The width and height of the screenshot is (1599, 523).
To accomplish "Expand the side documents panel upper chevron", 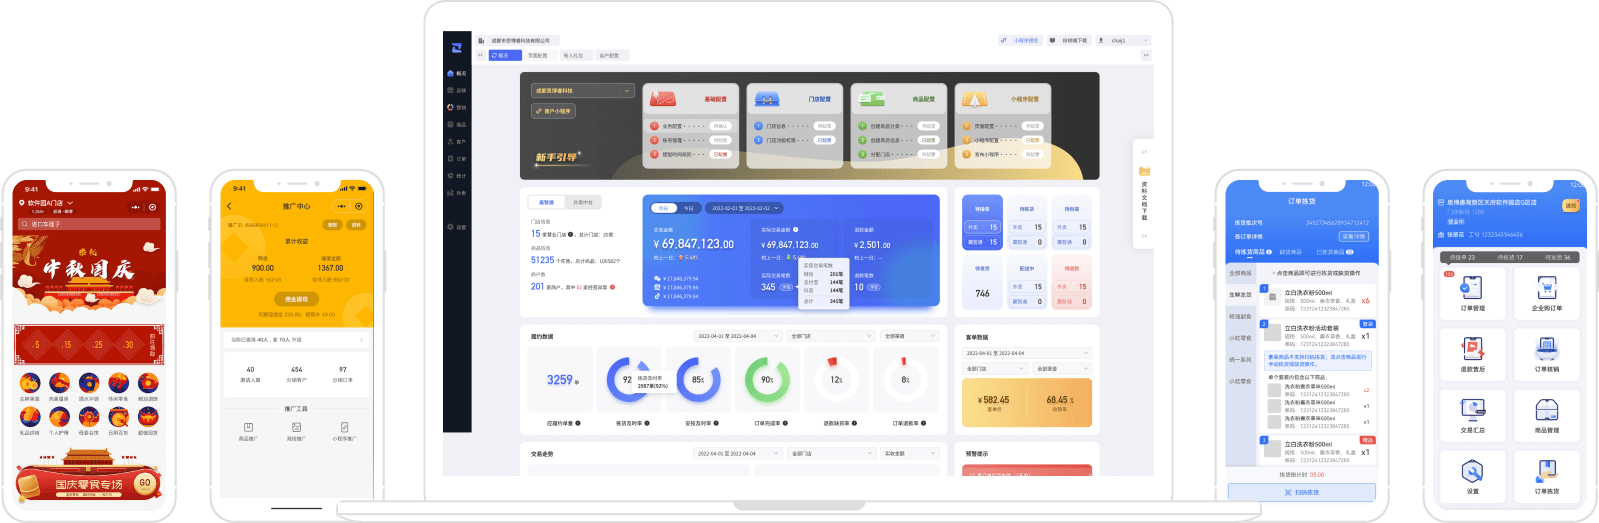I will [1145, 152].
